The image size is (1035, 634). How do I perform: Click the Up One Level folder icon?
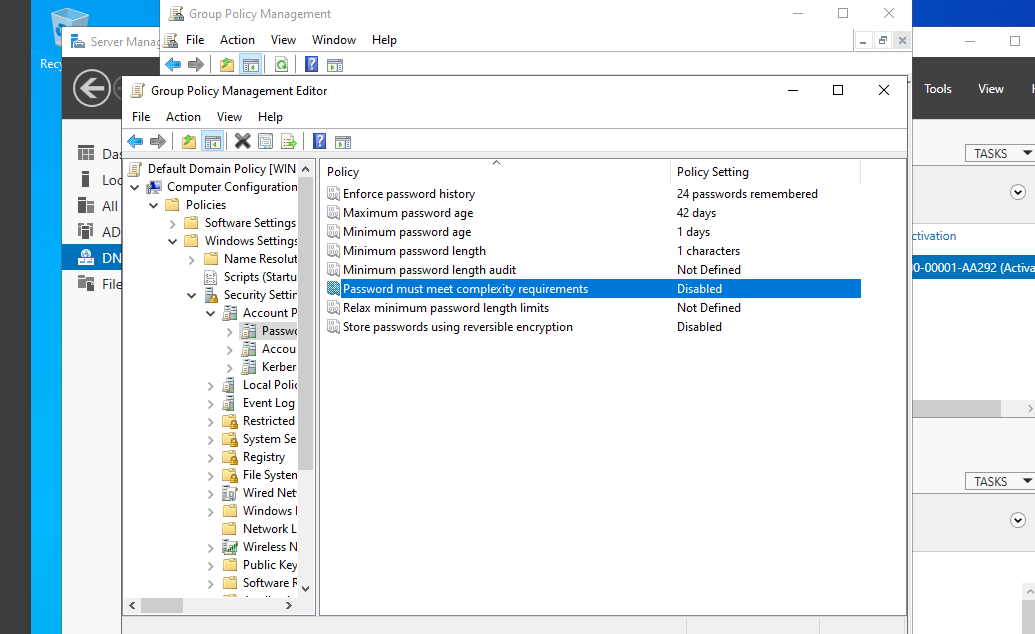(189, 141)
